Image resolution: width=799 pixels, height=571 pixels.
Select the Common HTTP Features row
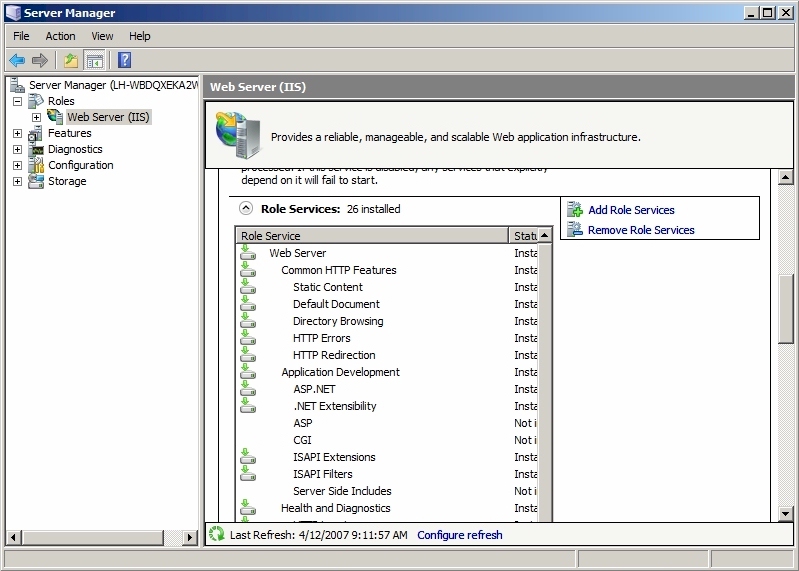[x=387, y=270]
